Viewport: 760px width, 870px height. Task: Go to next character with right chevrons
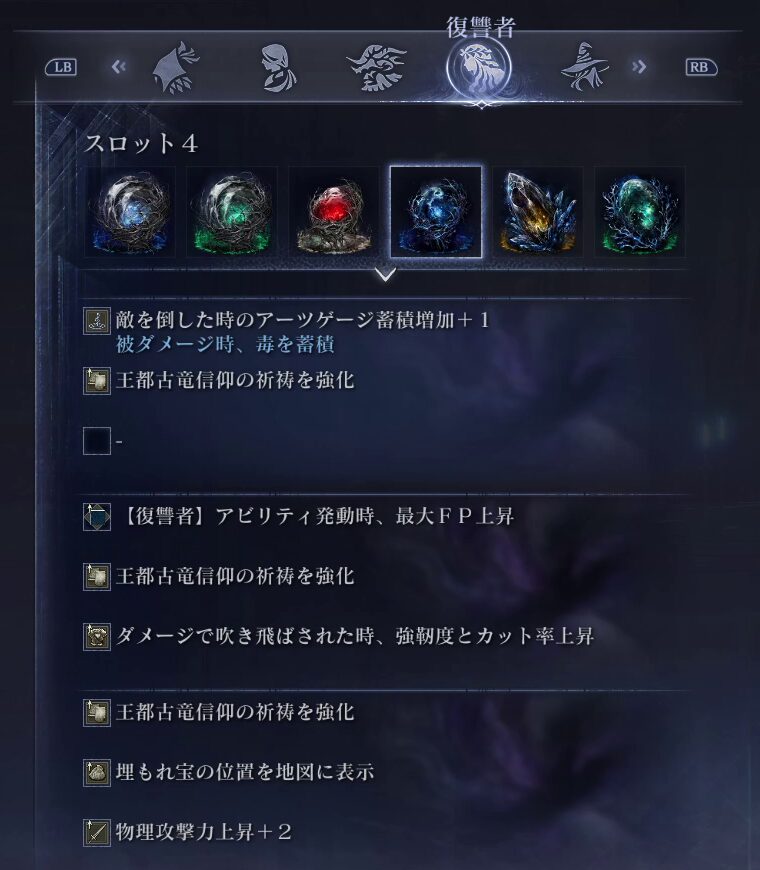(x=639, y=67)
